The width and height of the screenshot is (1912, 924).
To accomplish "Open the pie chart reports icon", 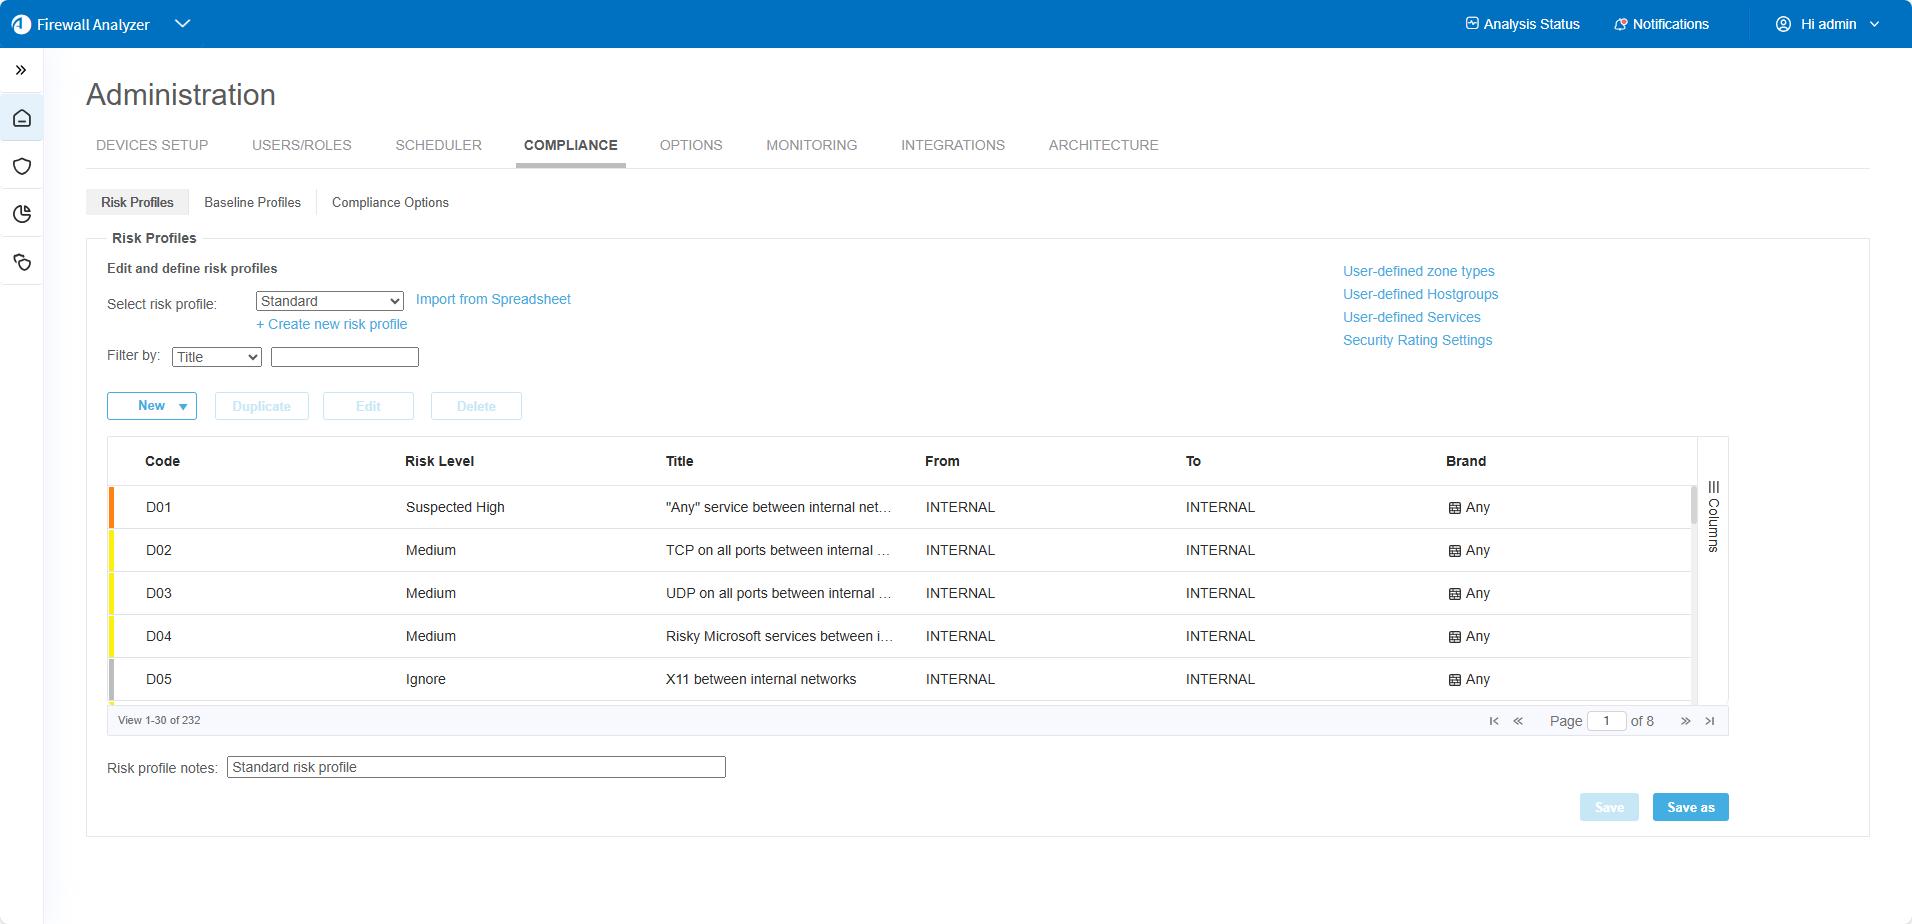I will 22,214.
